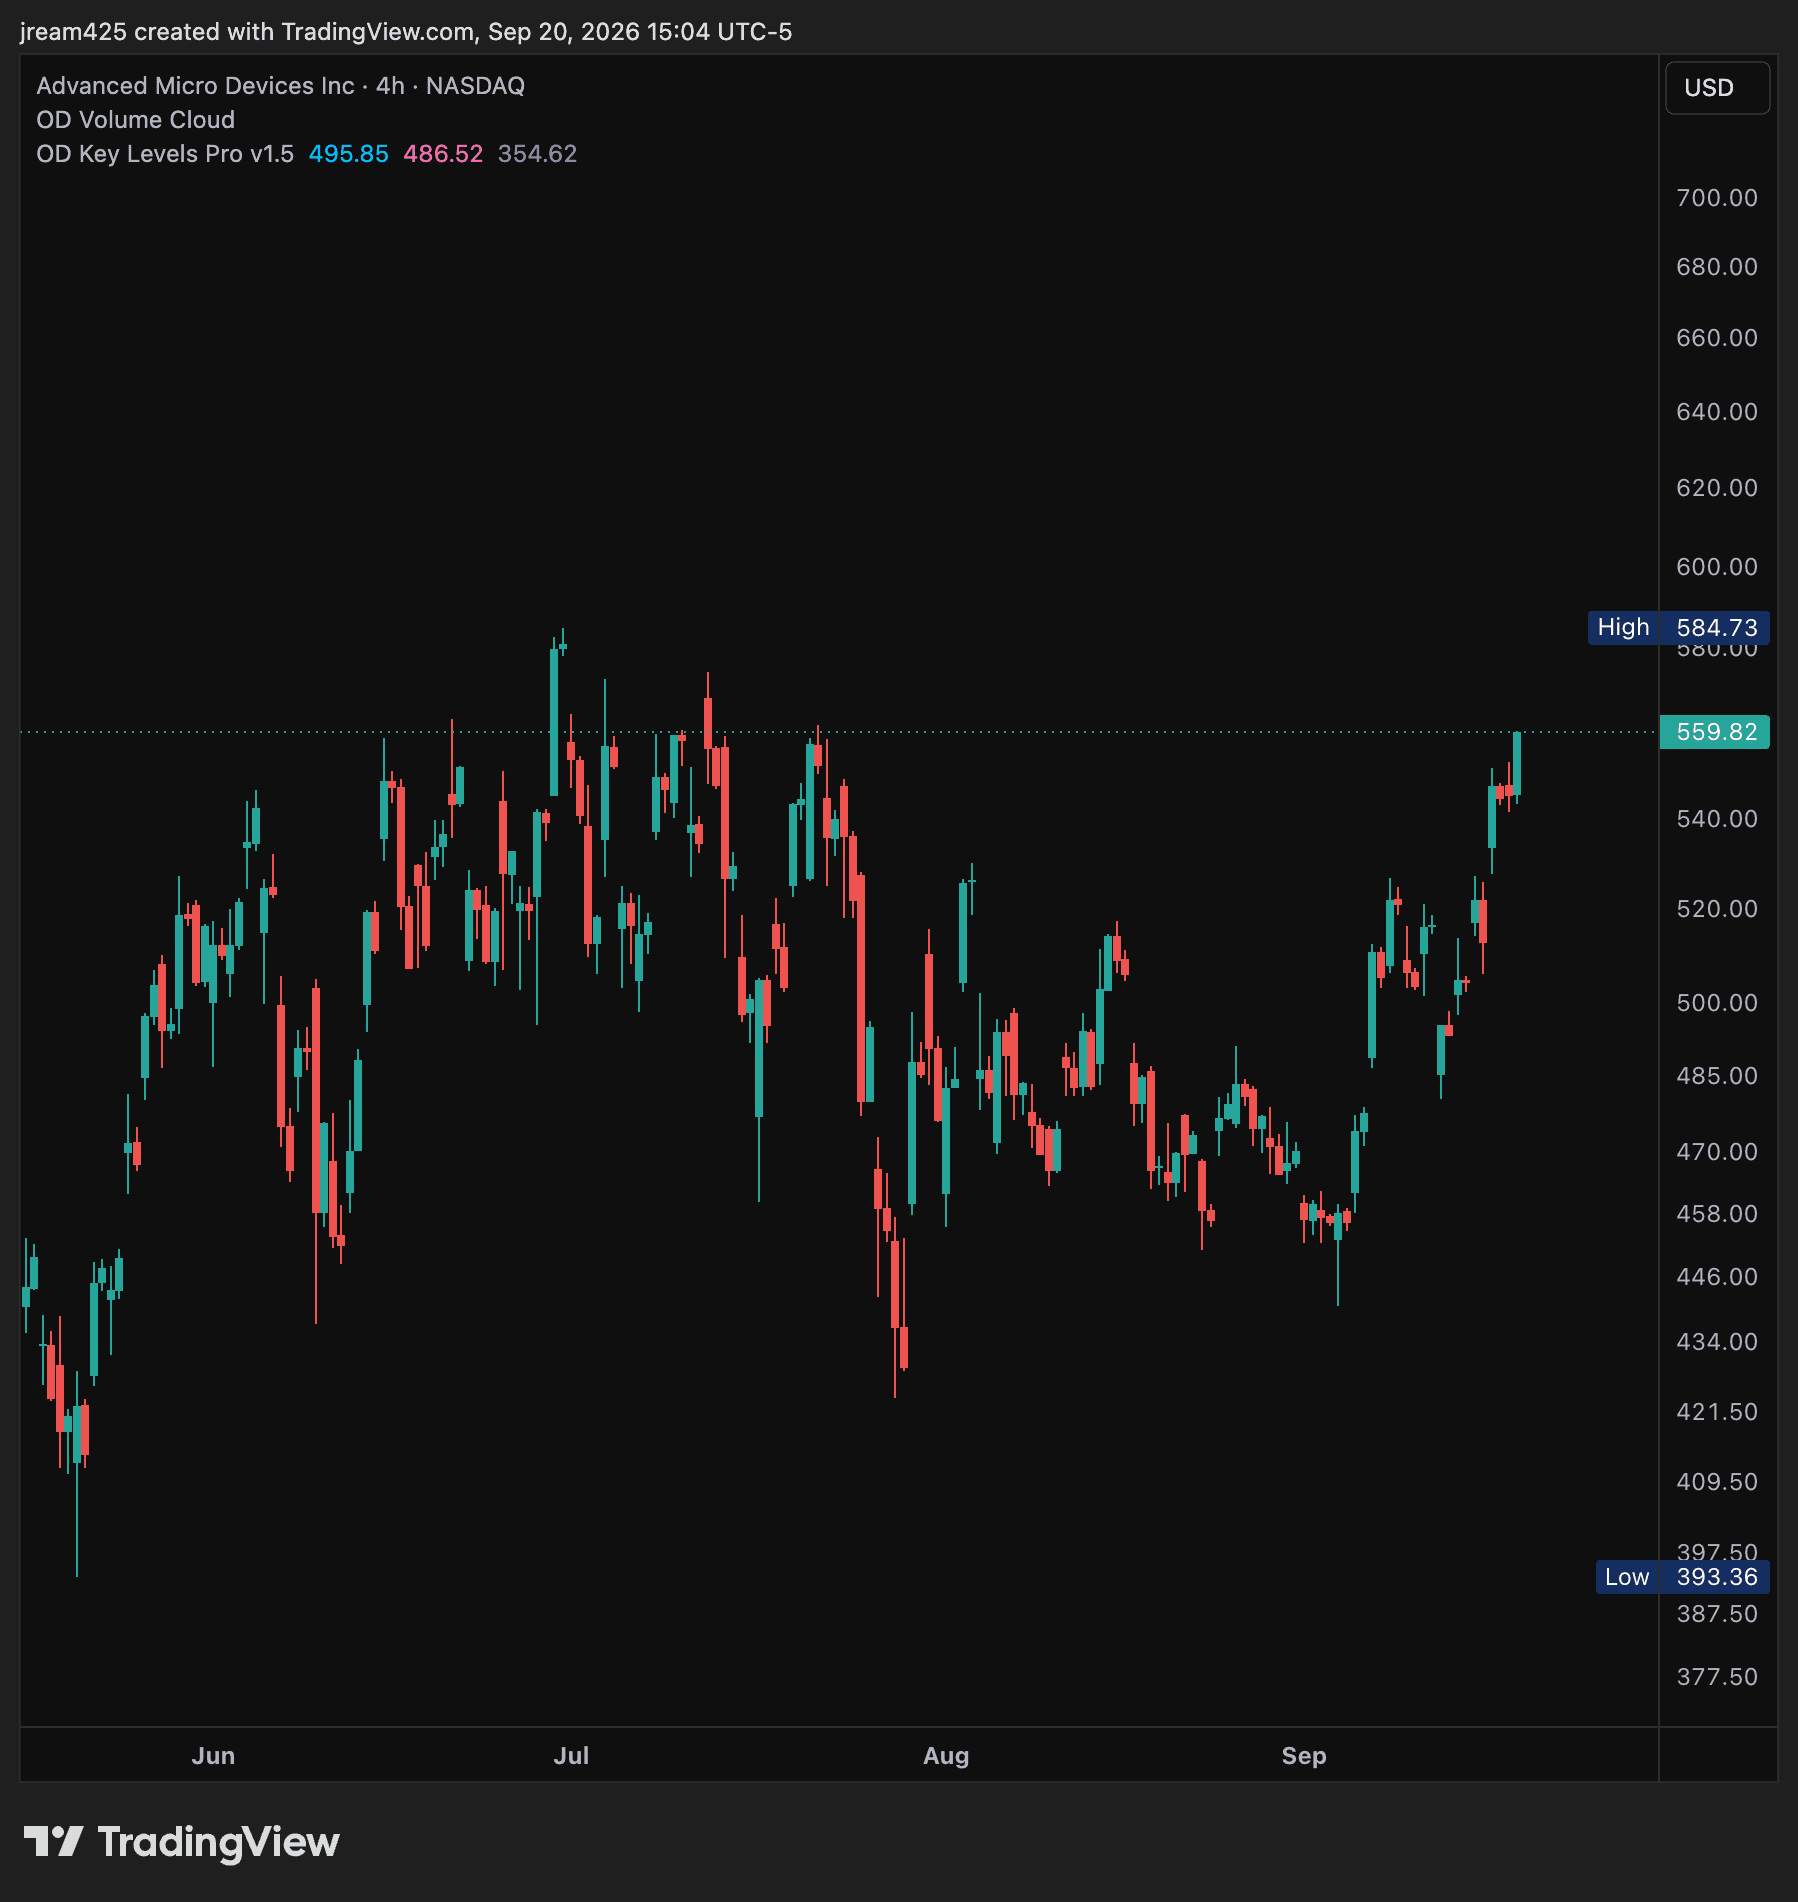1798x1902 pixels.
Task: Click the Jul label on time axis
Action: [x=571, y=1756]
